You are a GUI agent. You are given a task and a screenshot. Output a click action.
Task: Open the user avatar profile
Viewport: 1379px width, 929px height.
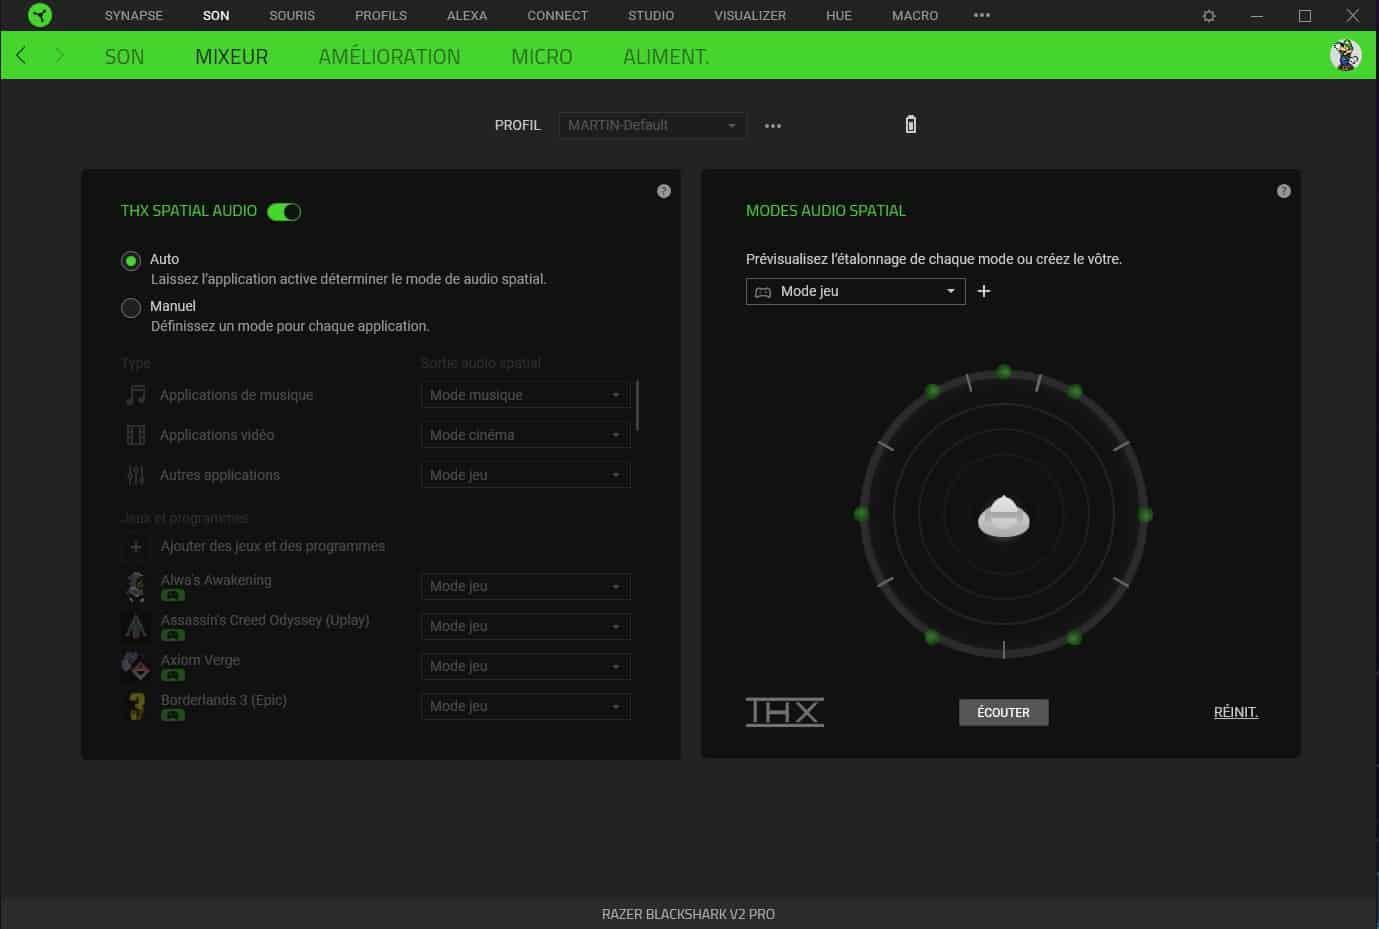1345,55
